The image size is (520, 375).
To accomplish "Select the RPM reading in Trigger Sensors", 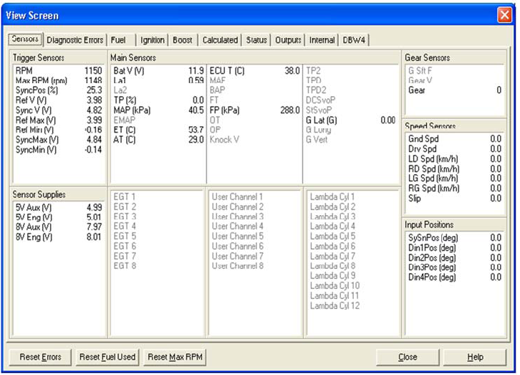I will click(x=58, y=71).
